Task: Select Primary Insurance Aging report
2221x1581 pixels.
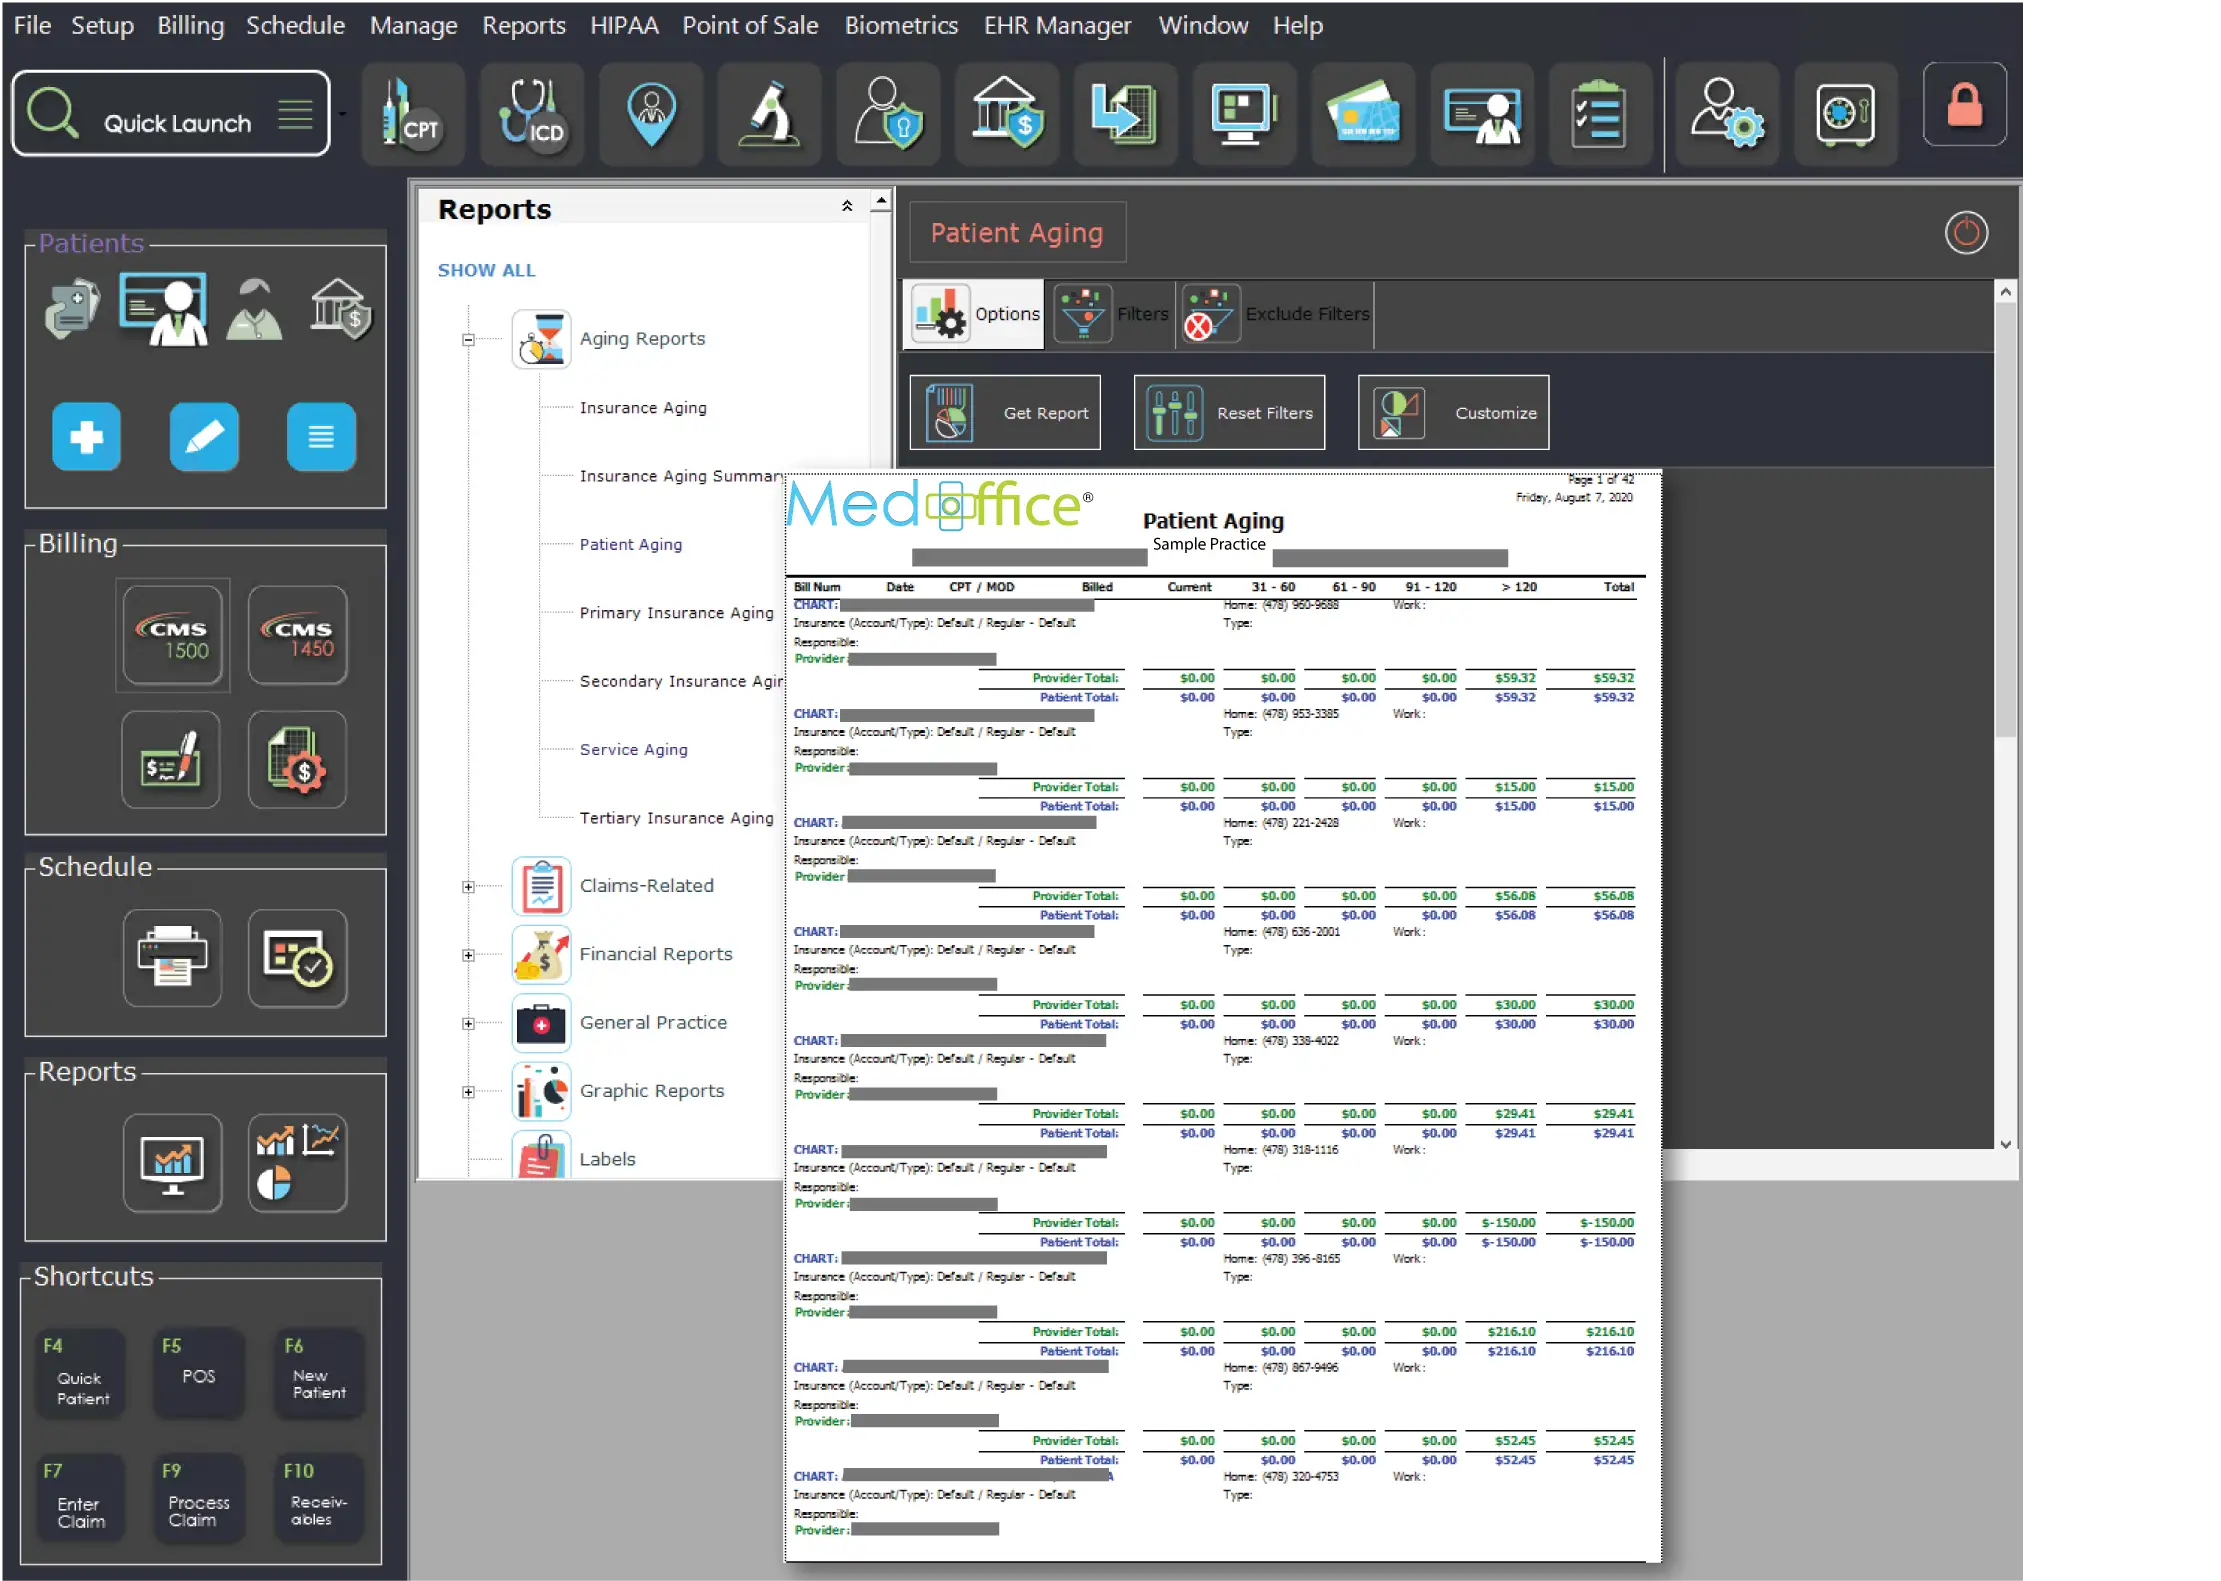Action: (676, 613)
